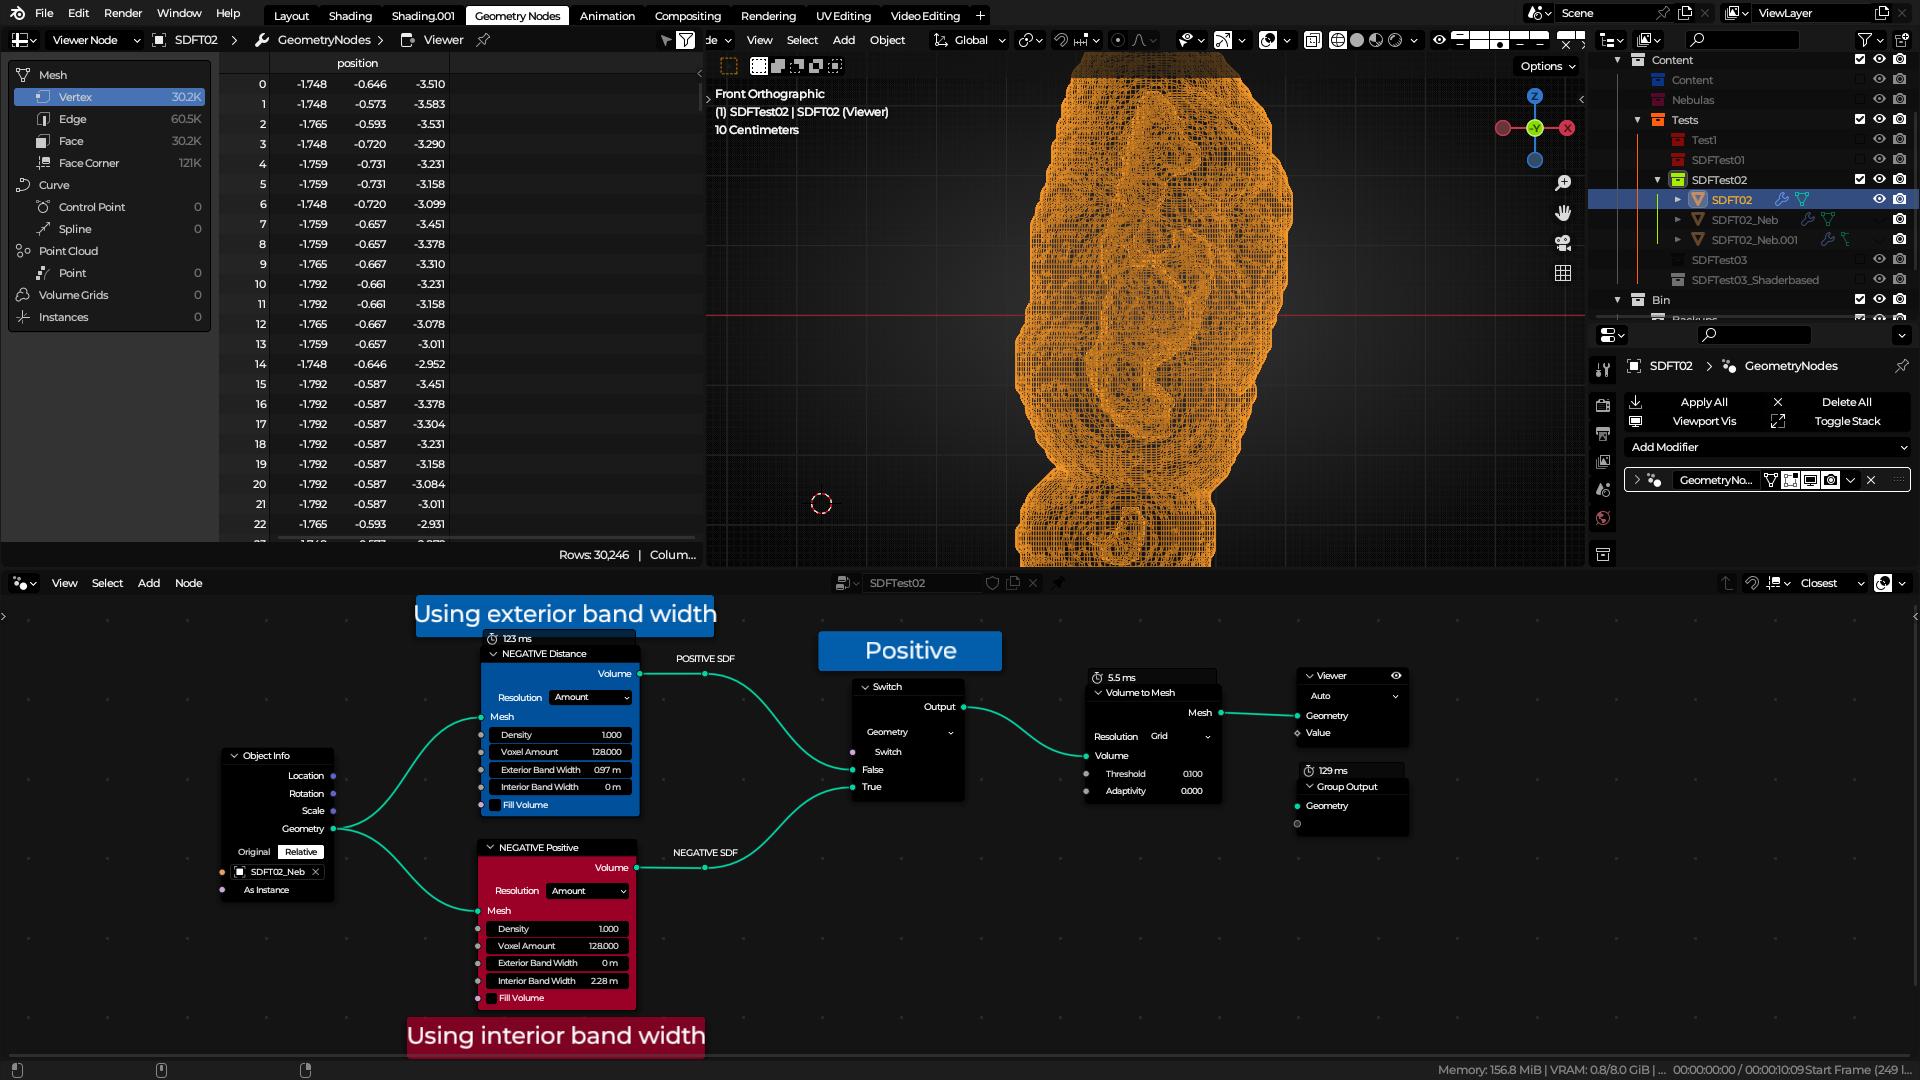The height and width of the screenshot is (1080, 1920).
Task: Expand the SDFT02_Neb object in outliner
Action: point(1678,220)
